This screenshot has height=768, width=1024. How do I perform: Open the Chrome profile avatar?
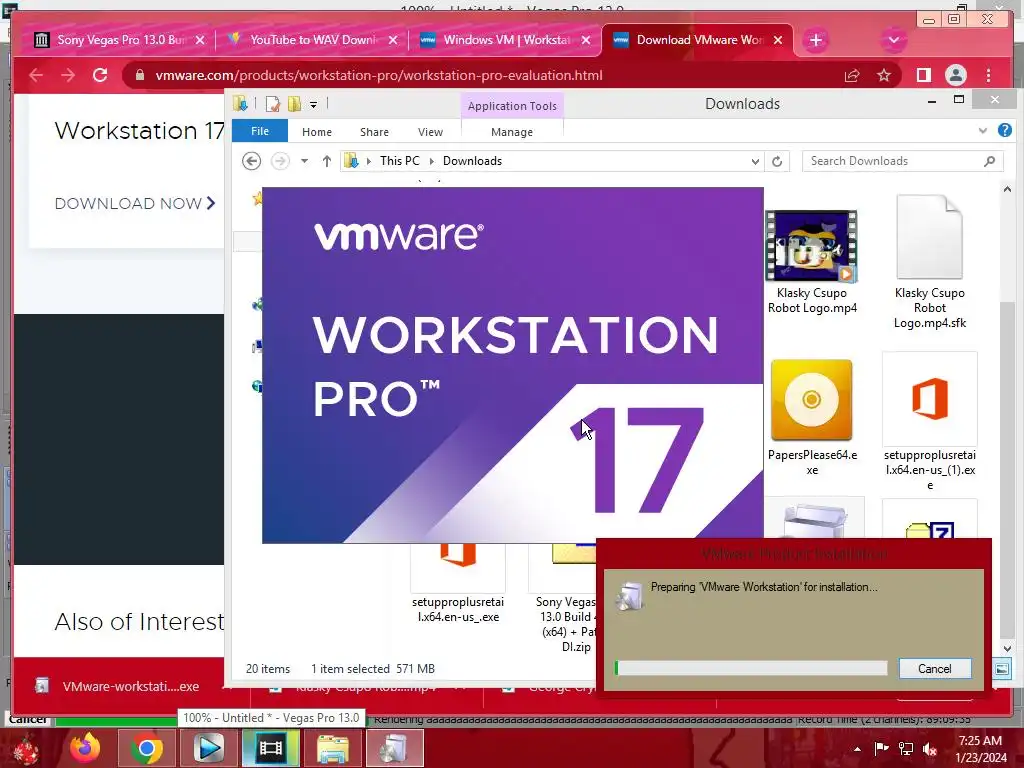(956, 76)
